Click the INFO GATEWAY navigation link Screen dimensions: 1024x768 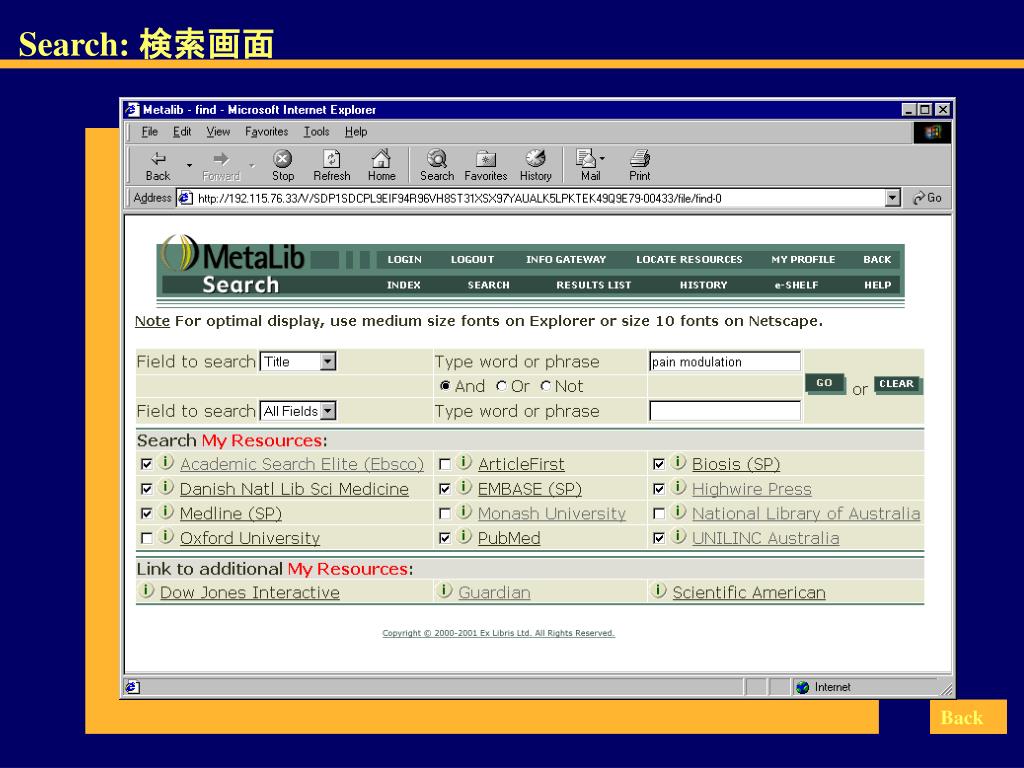[566, 259]
